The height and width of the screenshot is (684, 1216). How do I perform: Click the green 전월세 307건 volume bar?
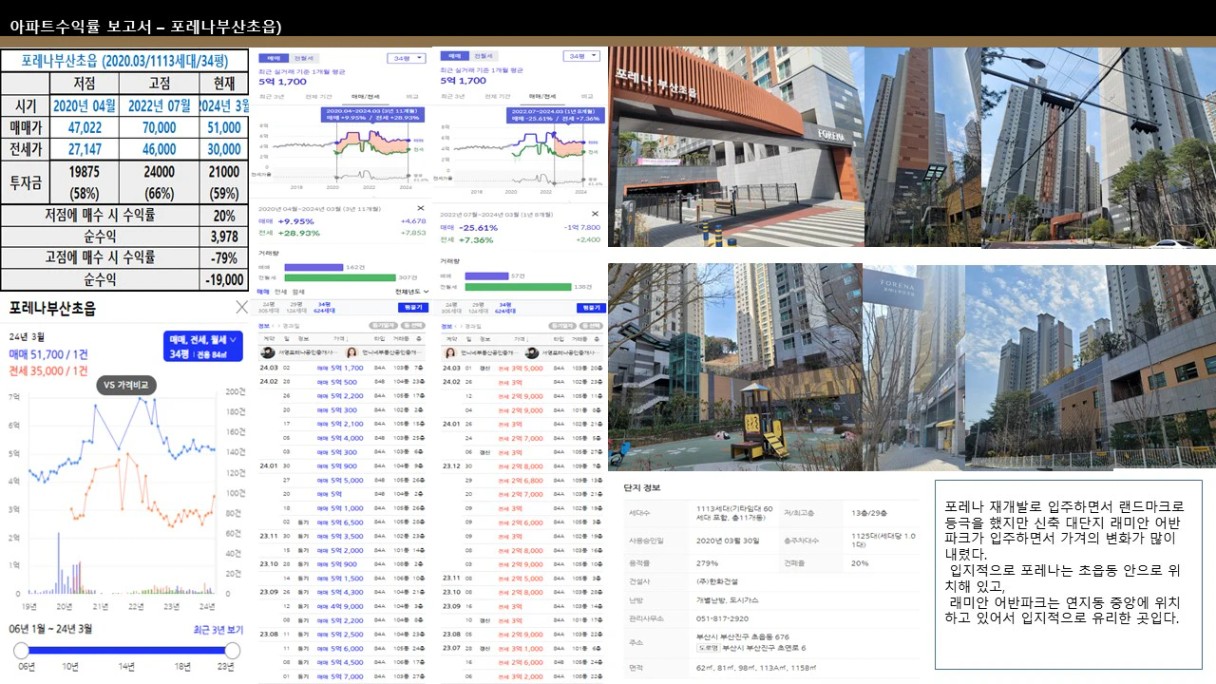pos(341,277)
